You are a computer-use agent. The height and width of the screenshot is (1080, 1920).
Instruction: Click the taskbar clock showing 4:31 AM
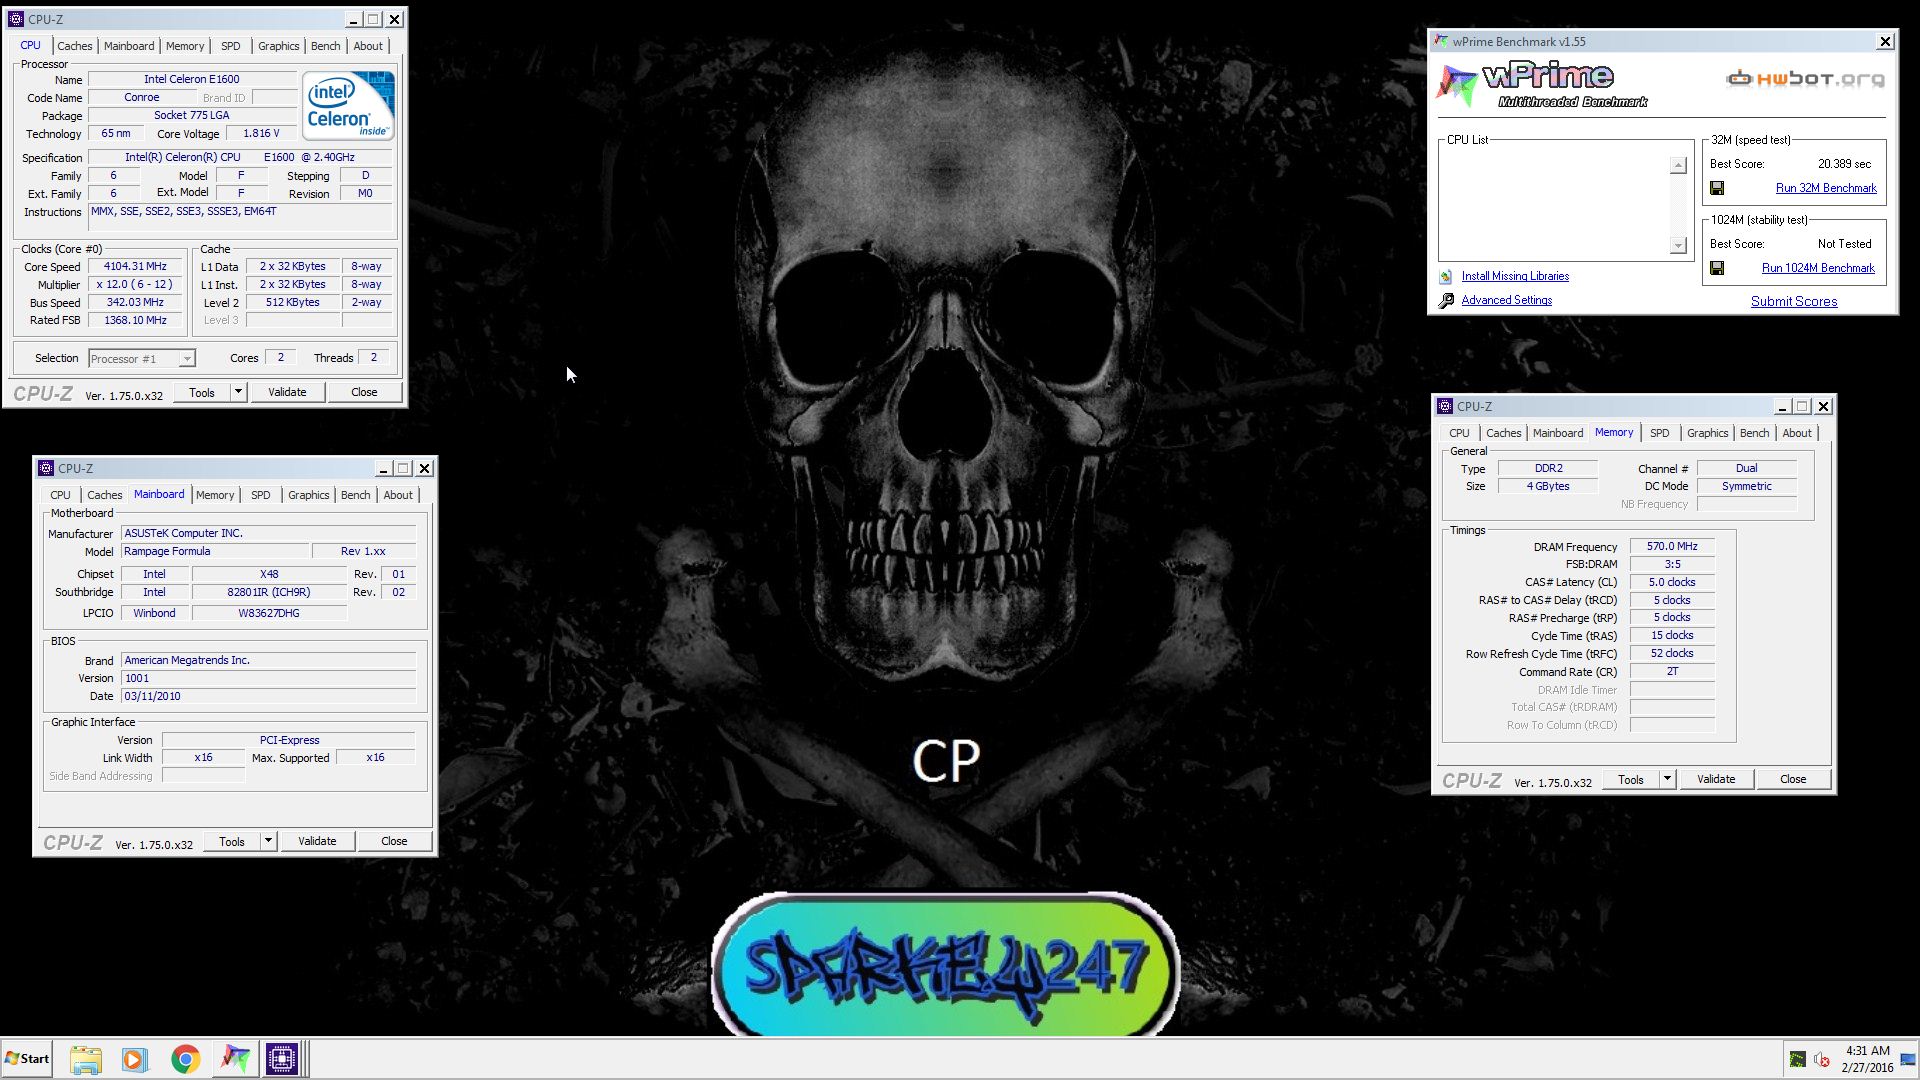pyautogui.click(x=1867, y=1059)
